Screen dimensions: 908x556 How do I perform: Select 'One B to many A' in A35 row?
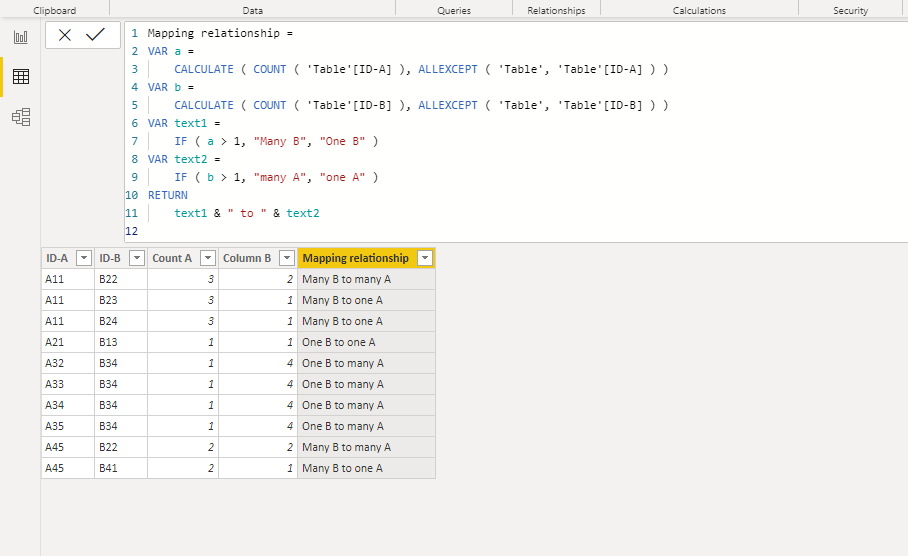pos(367,426)
